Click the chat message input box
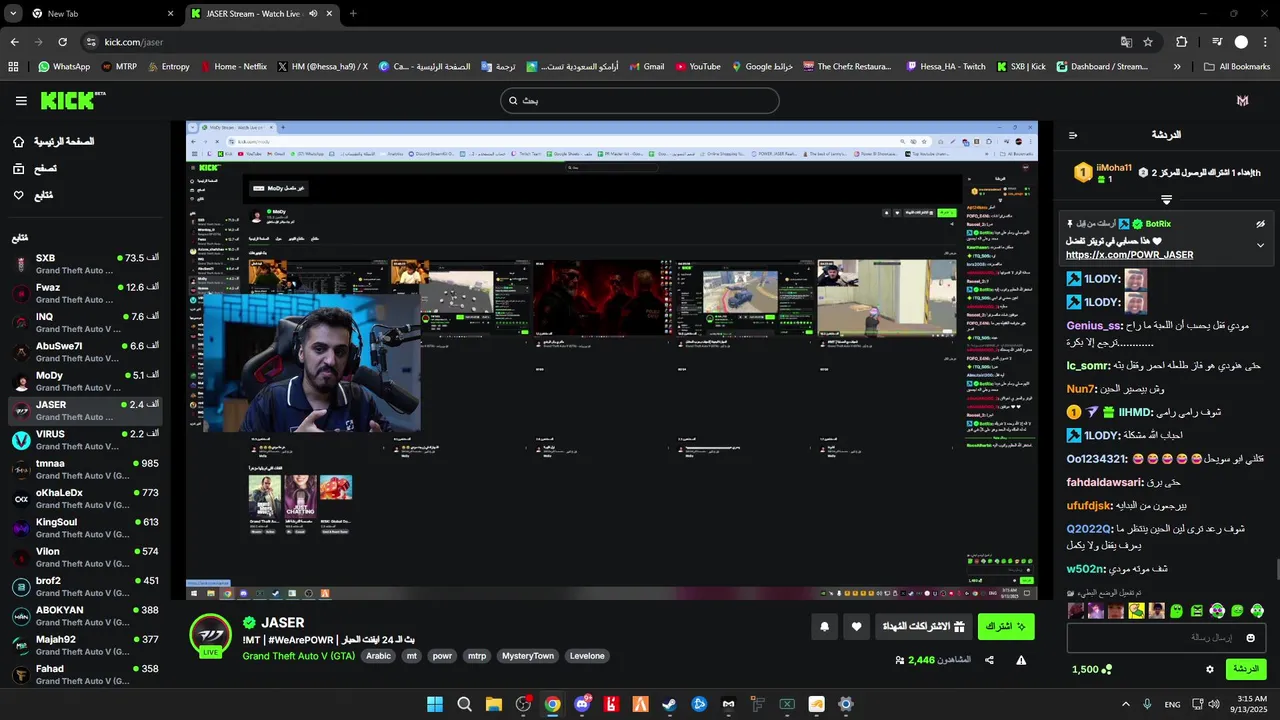The width and height of the screenshot is (1280, 720). (1166, 637)
